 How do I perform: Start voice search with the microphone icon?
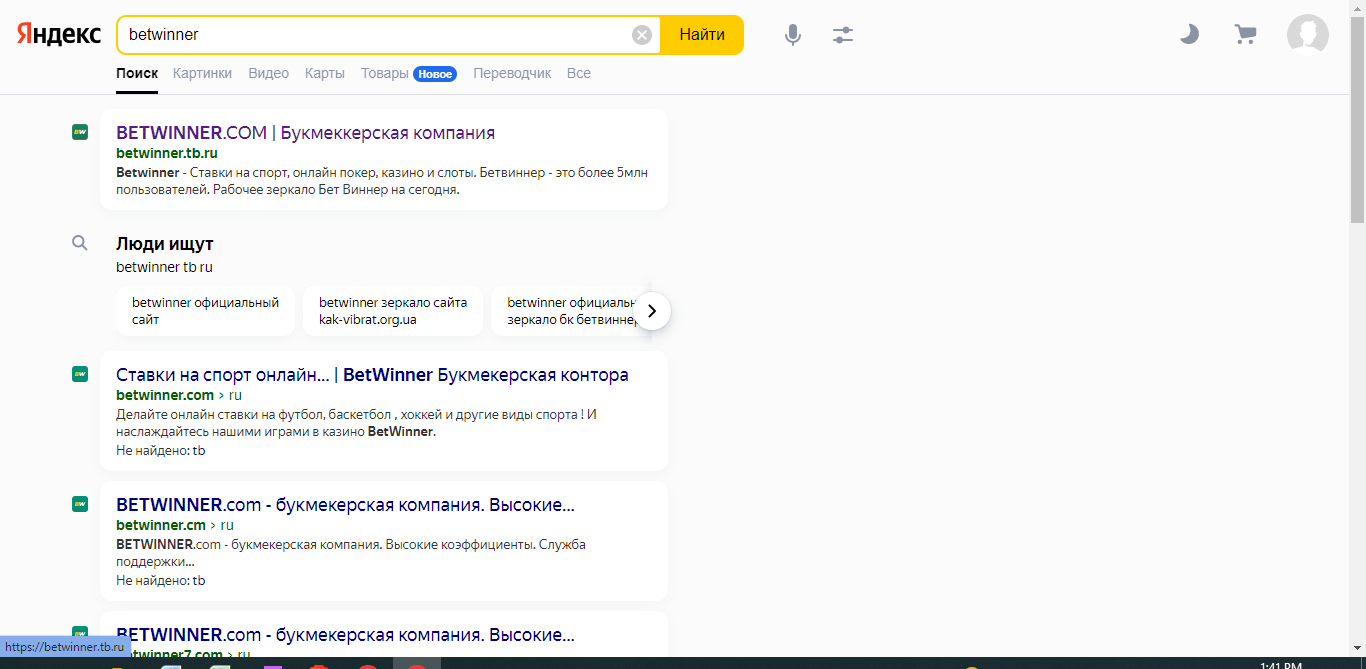[x=793, y=35]
